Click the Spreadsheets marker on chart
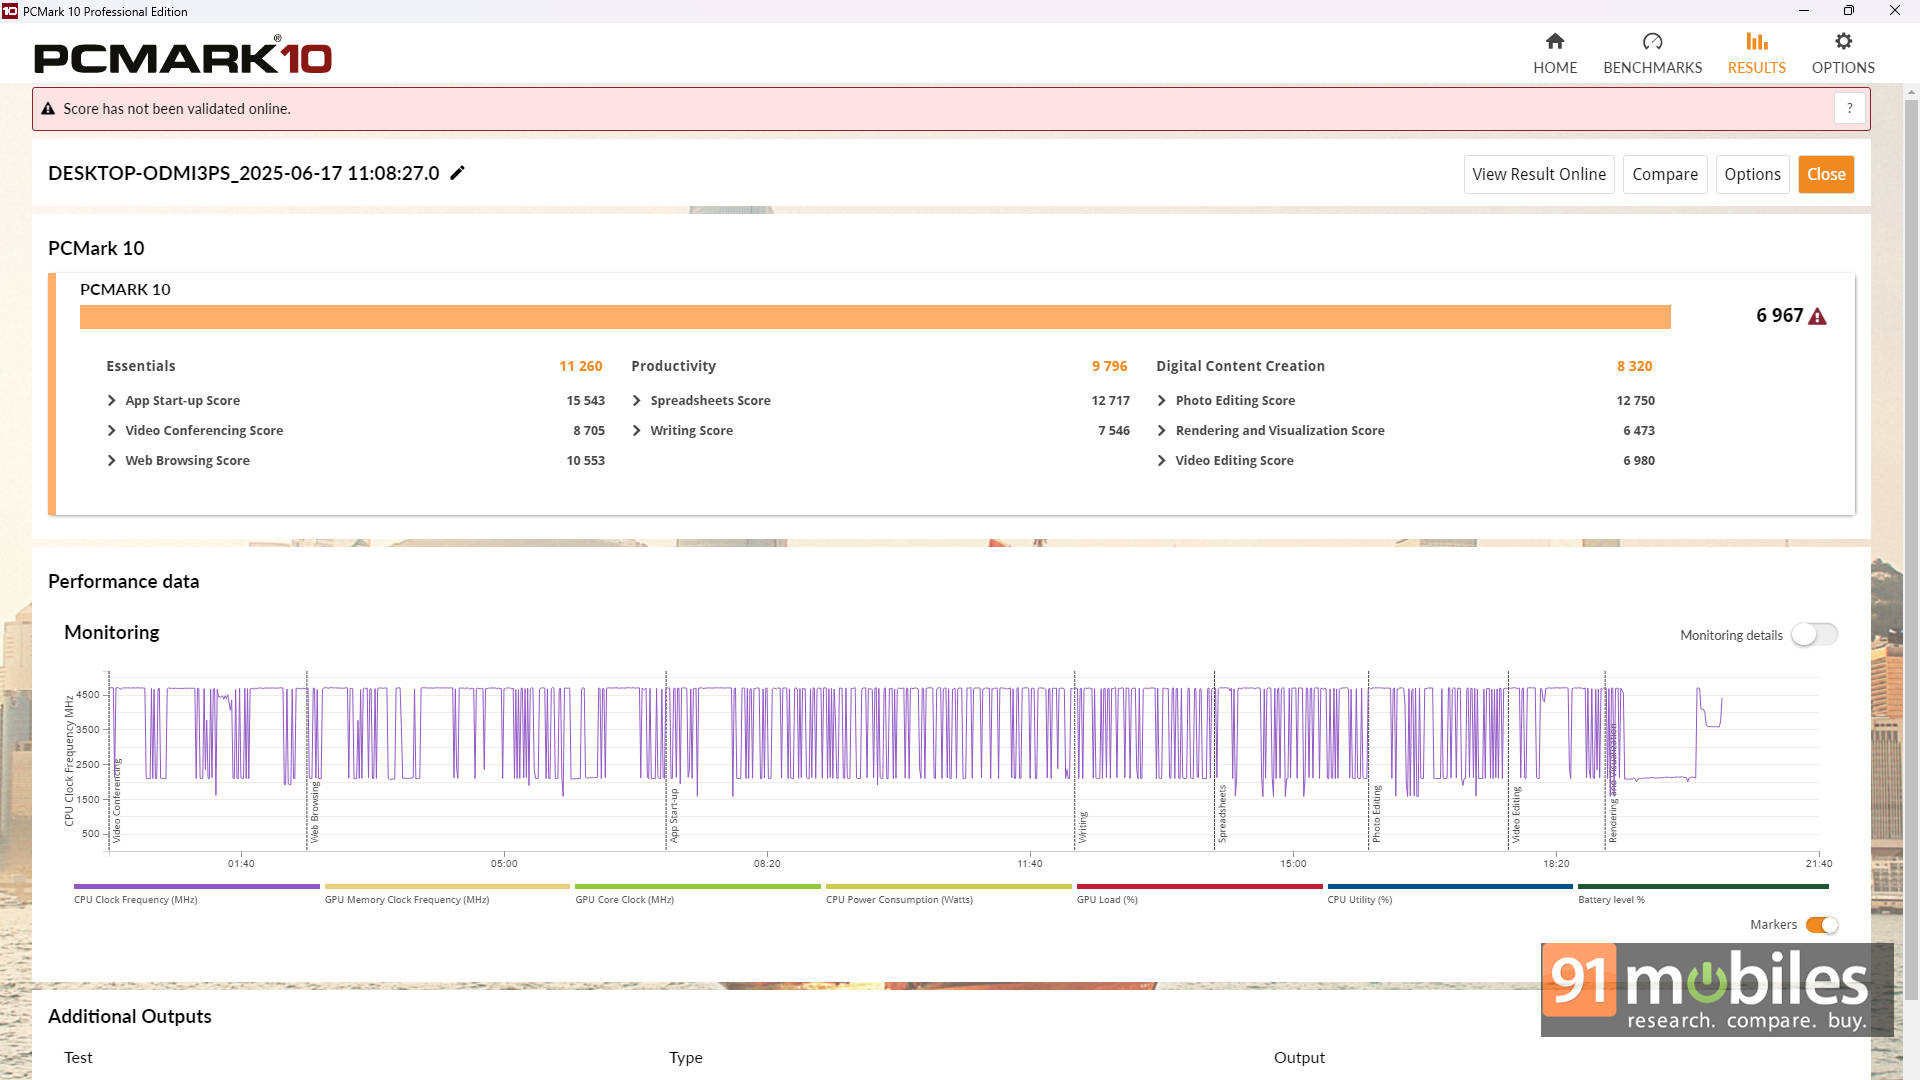The width and height of the screenshot is (1920, 1080). click(x=1221, y=813)
